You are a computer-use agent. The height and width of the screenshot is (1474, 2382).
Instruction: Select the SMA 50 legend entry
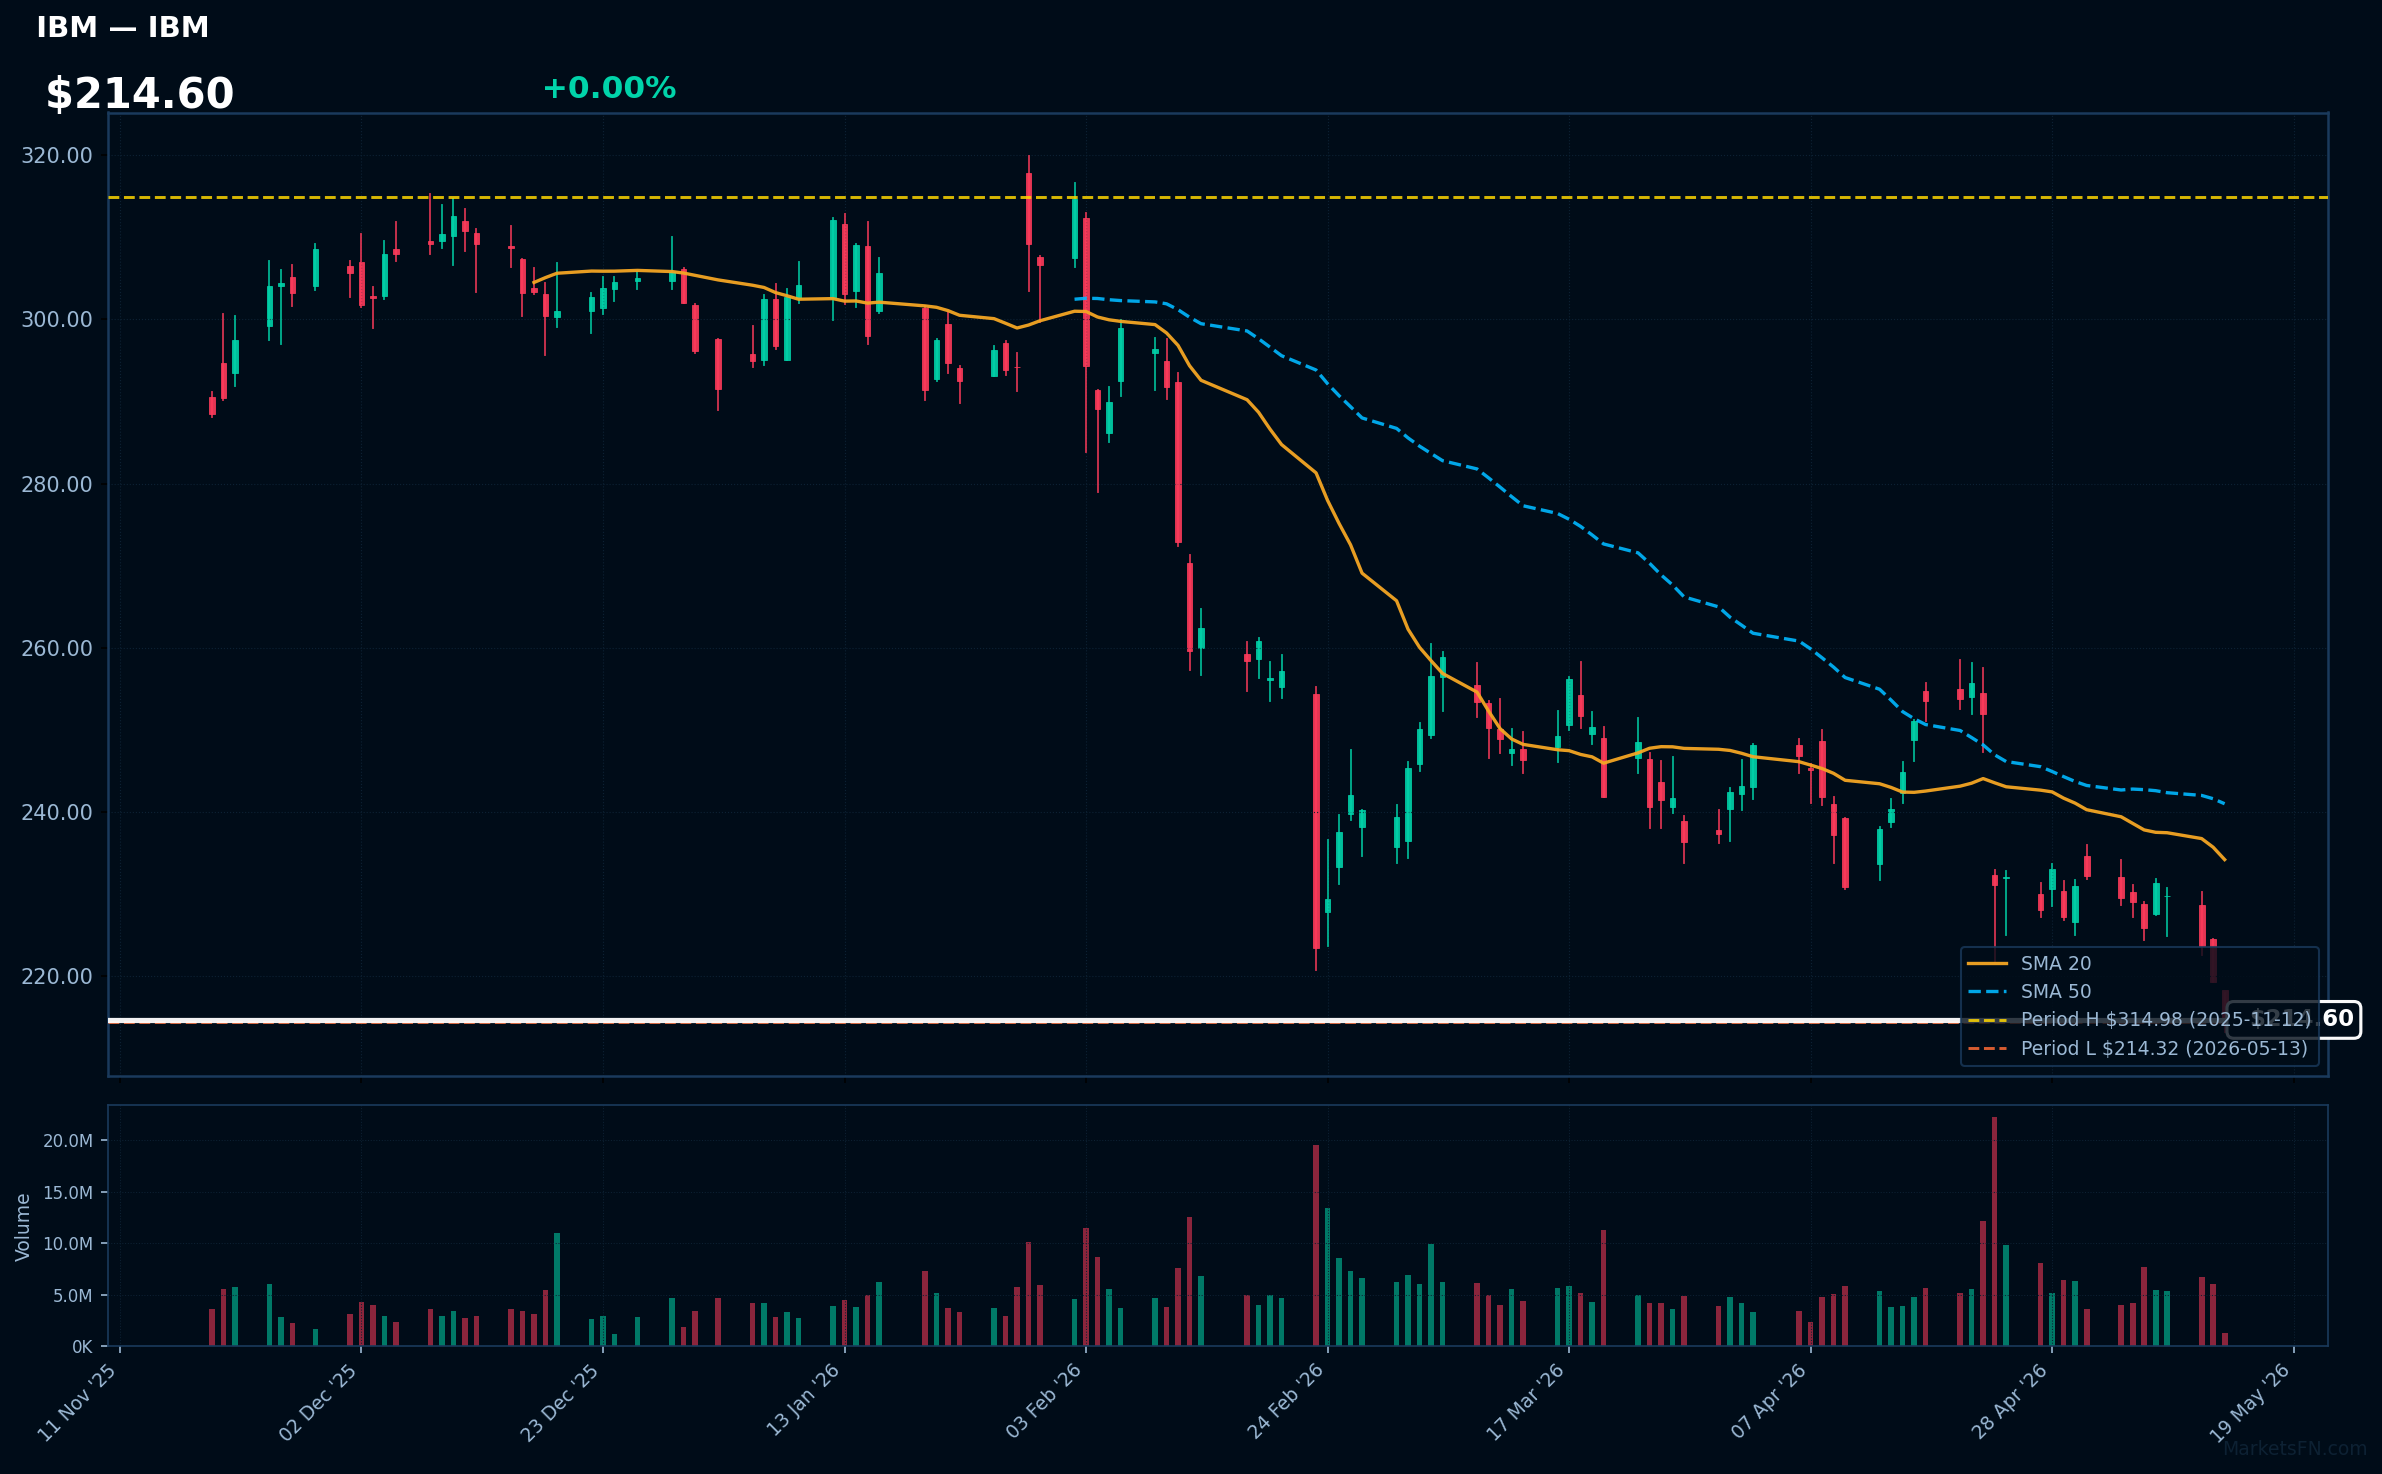[2030, 991]
